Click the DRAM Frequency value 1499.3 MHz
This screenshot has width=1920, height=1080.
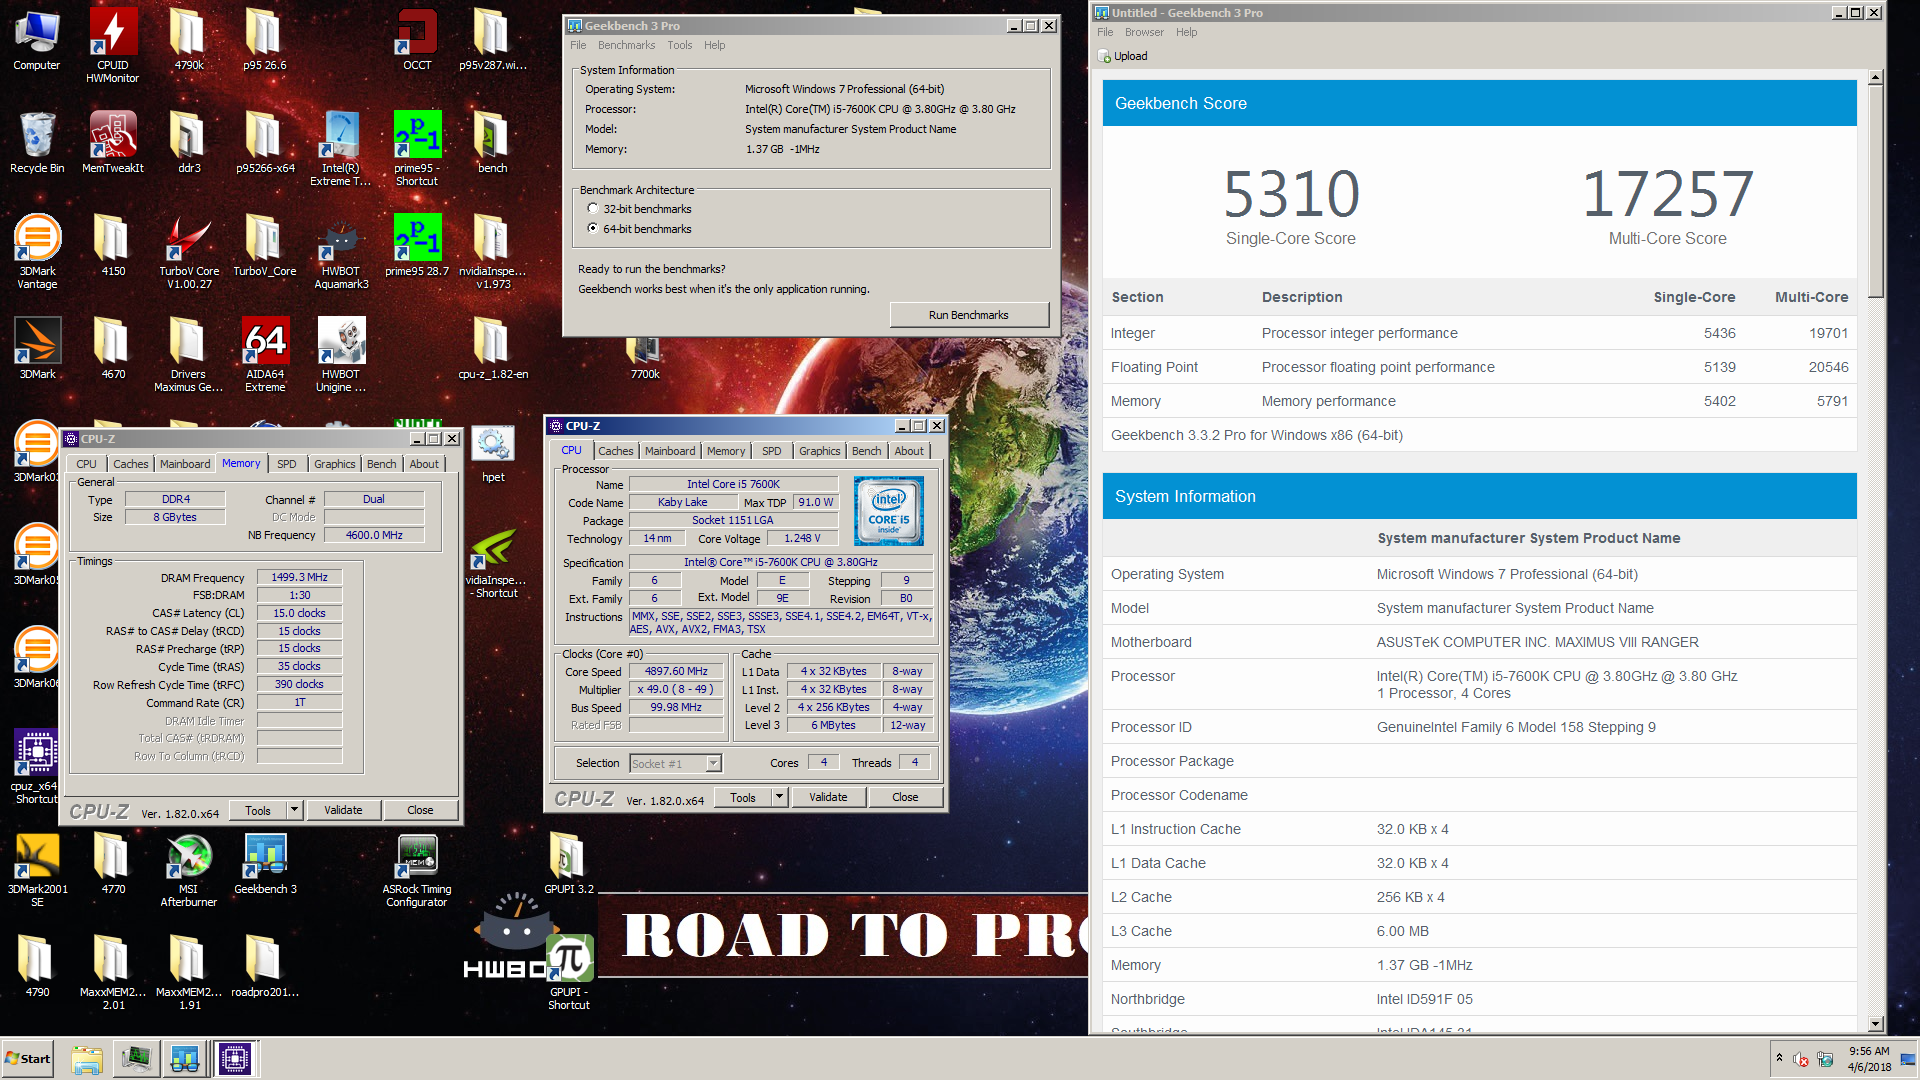point(300,577)
